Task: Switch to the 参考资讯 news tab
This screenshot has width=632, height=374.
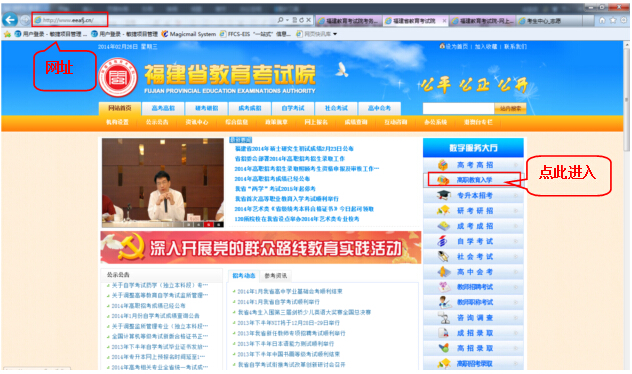Action: 276,276
